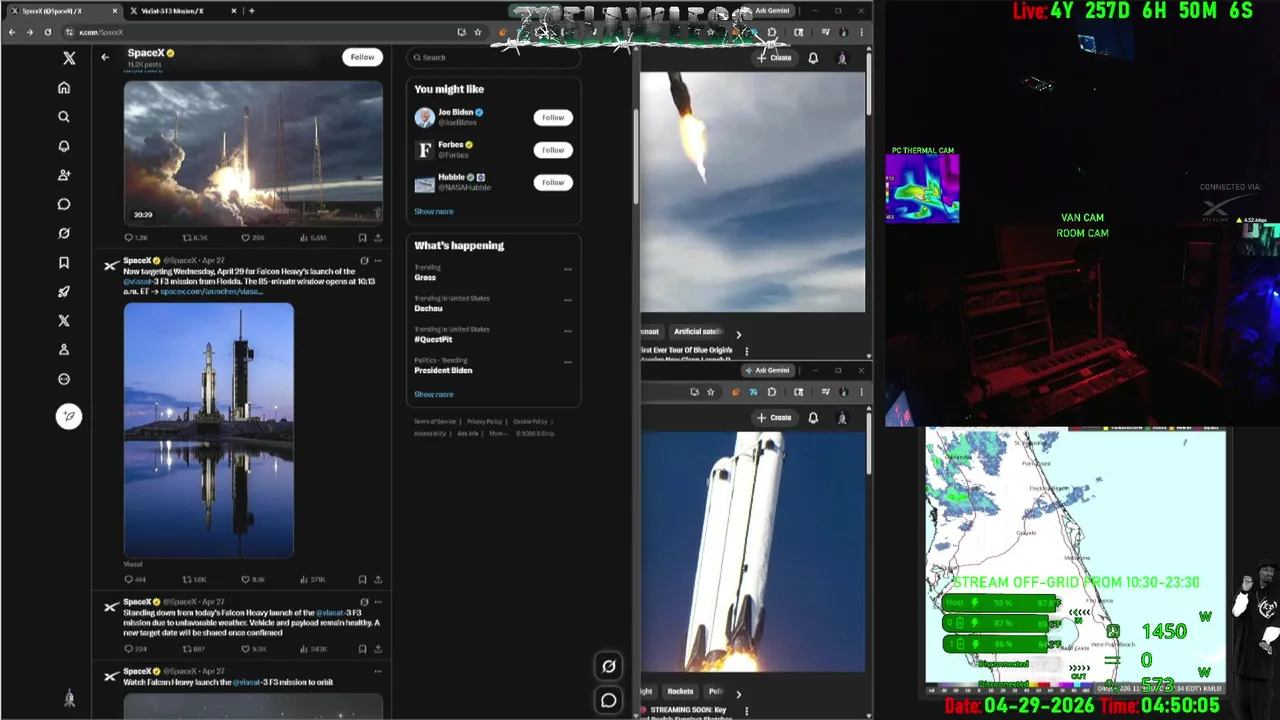Click the Privacy Policy footer link

[485, 422]
